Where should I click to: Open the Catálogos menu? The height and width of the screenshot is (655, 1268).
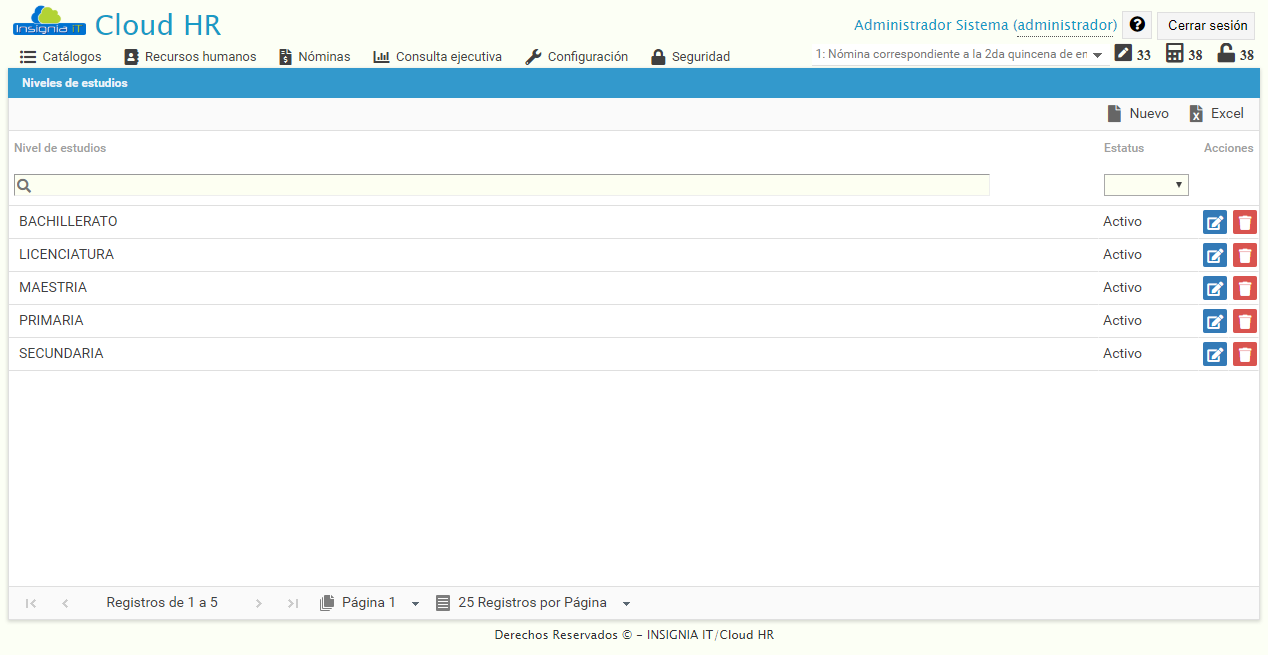[x=60, y=57]
